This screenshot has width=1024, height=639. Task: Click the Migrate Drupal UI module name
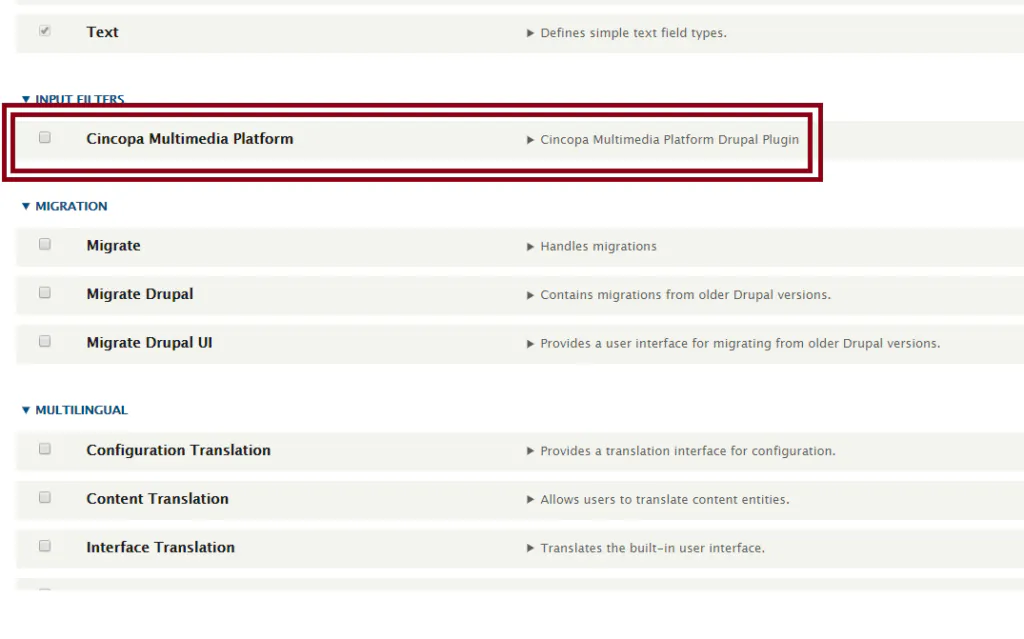tap(149, 342)
